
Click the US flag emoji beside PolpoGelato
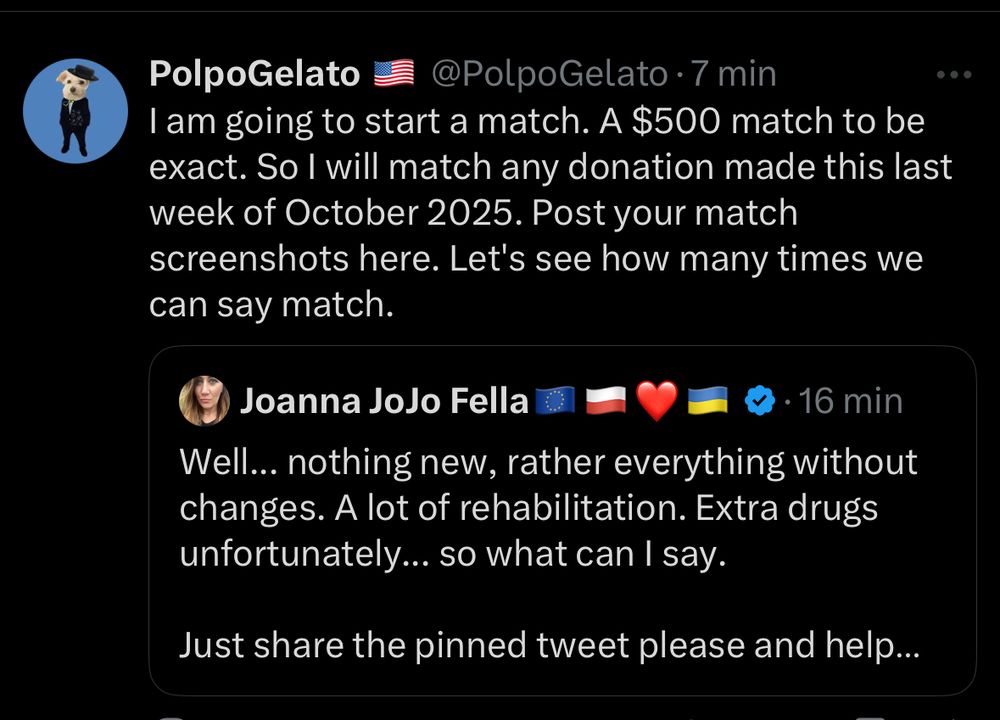[x=393, y=73]
